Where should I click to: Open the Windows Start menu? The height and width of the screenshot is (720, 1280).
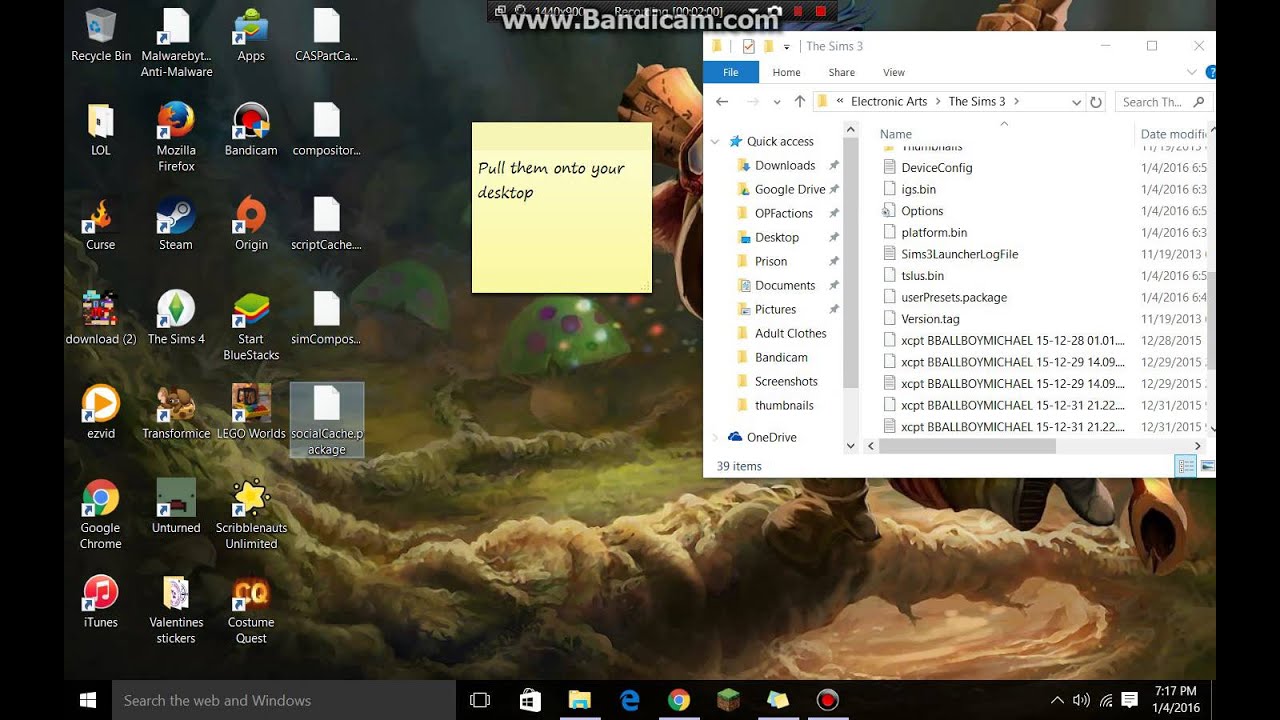coord(88,700)
